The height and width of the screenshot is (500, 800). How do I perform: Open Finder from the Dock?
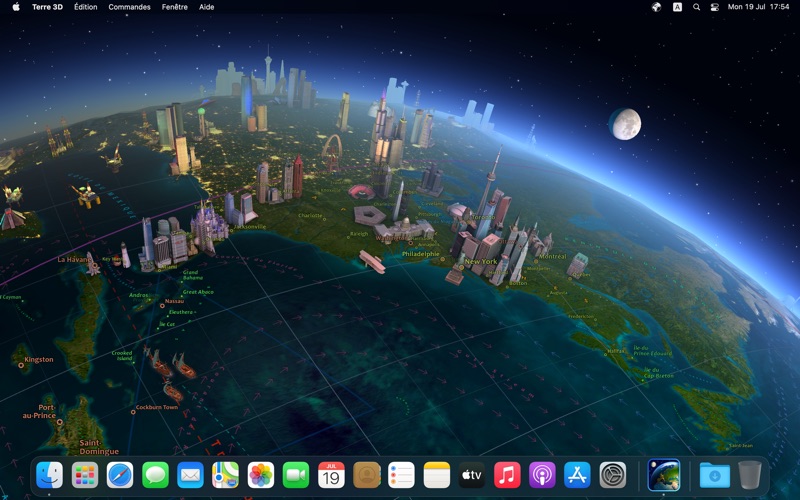[49, 475]
